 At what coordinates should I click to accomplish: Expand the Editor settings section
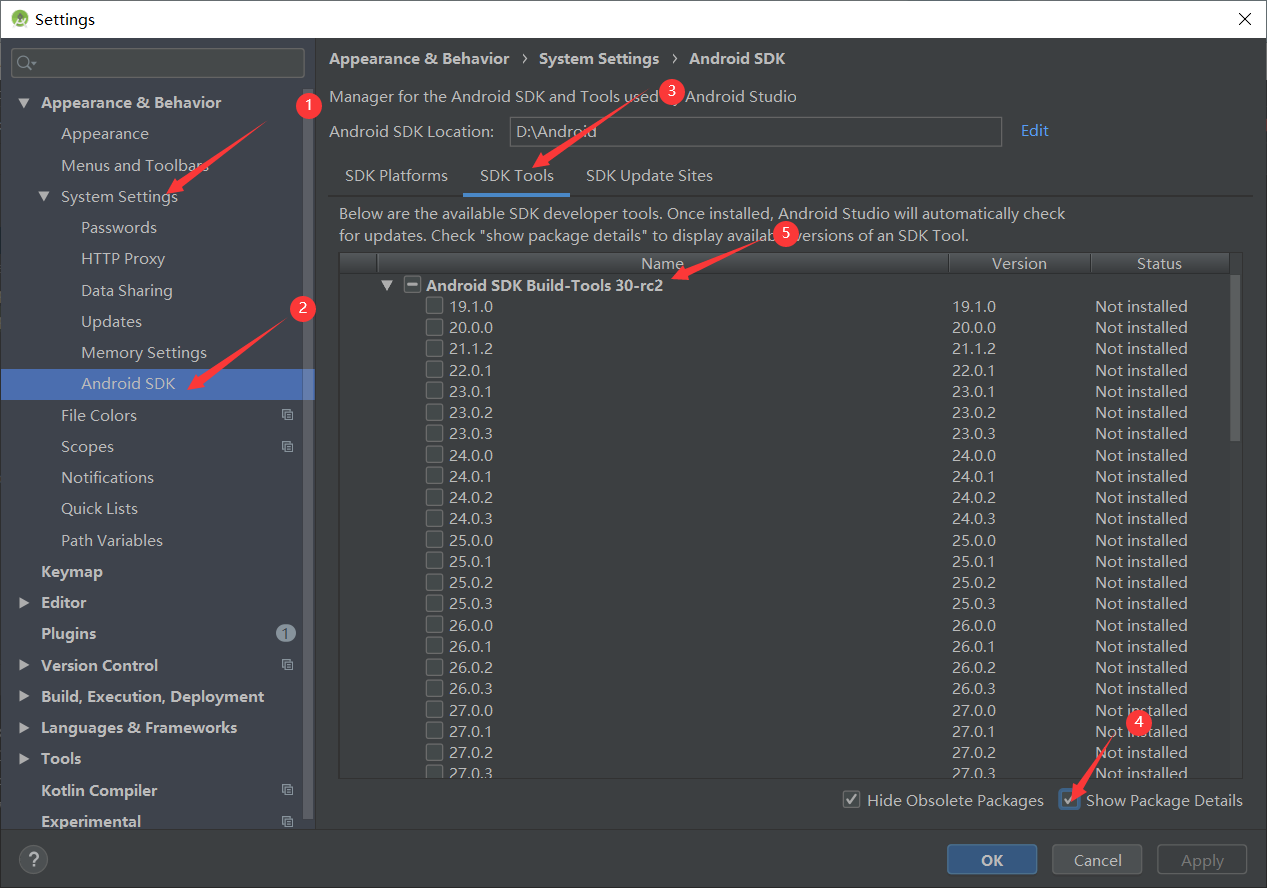coord(24,603)
